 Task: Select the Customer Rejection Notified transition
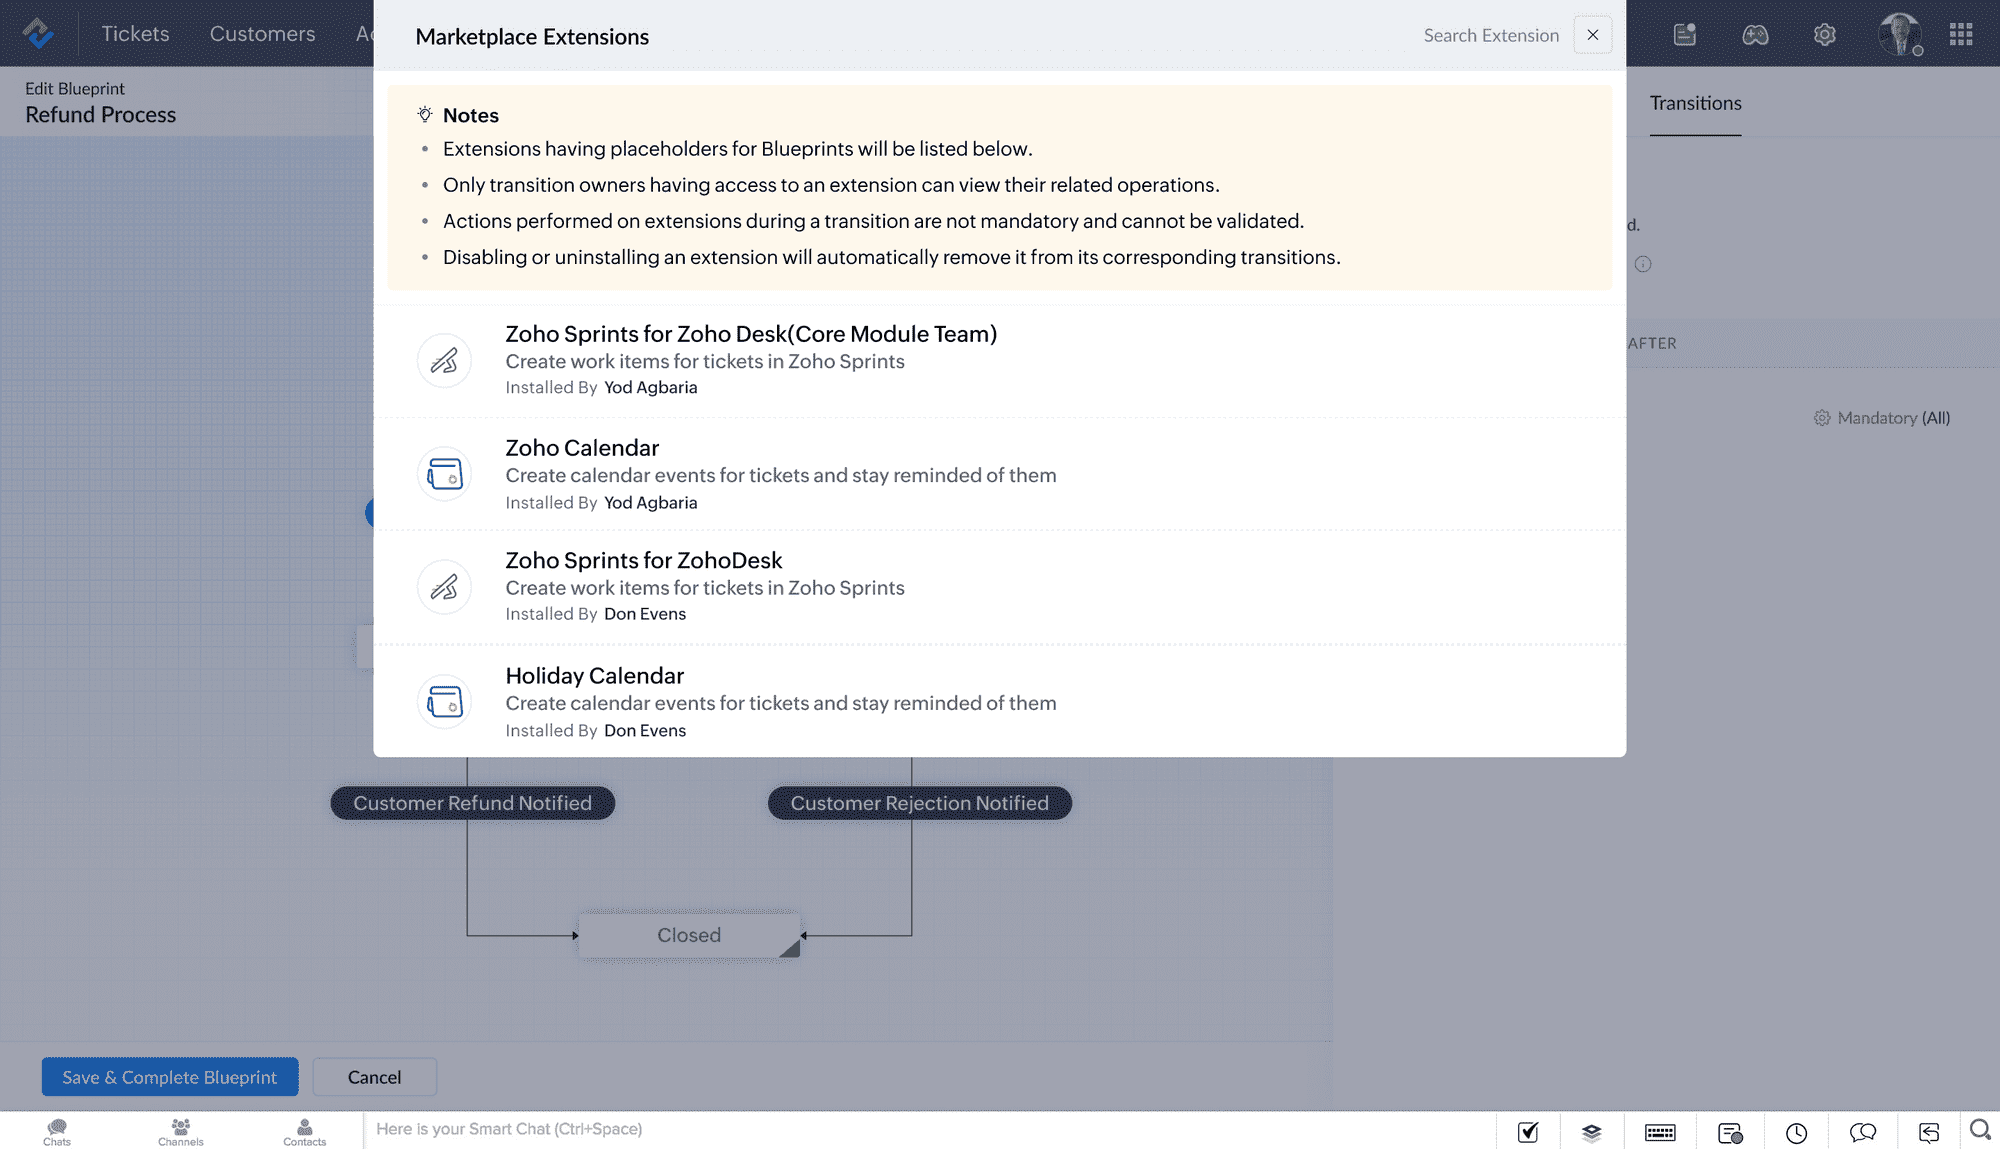tap(919, 803)
